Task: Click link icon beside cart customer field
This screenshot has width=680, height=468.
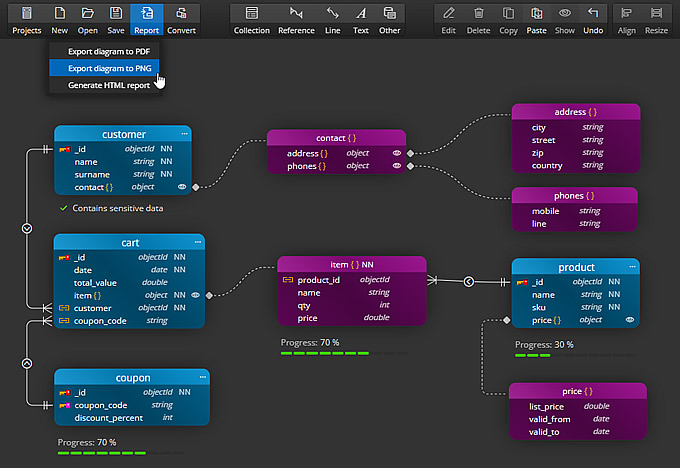Action: [x=64, y=308]
